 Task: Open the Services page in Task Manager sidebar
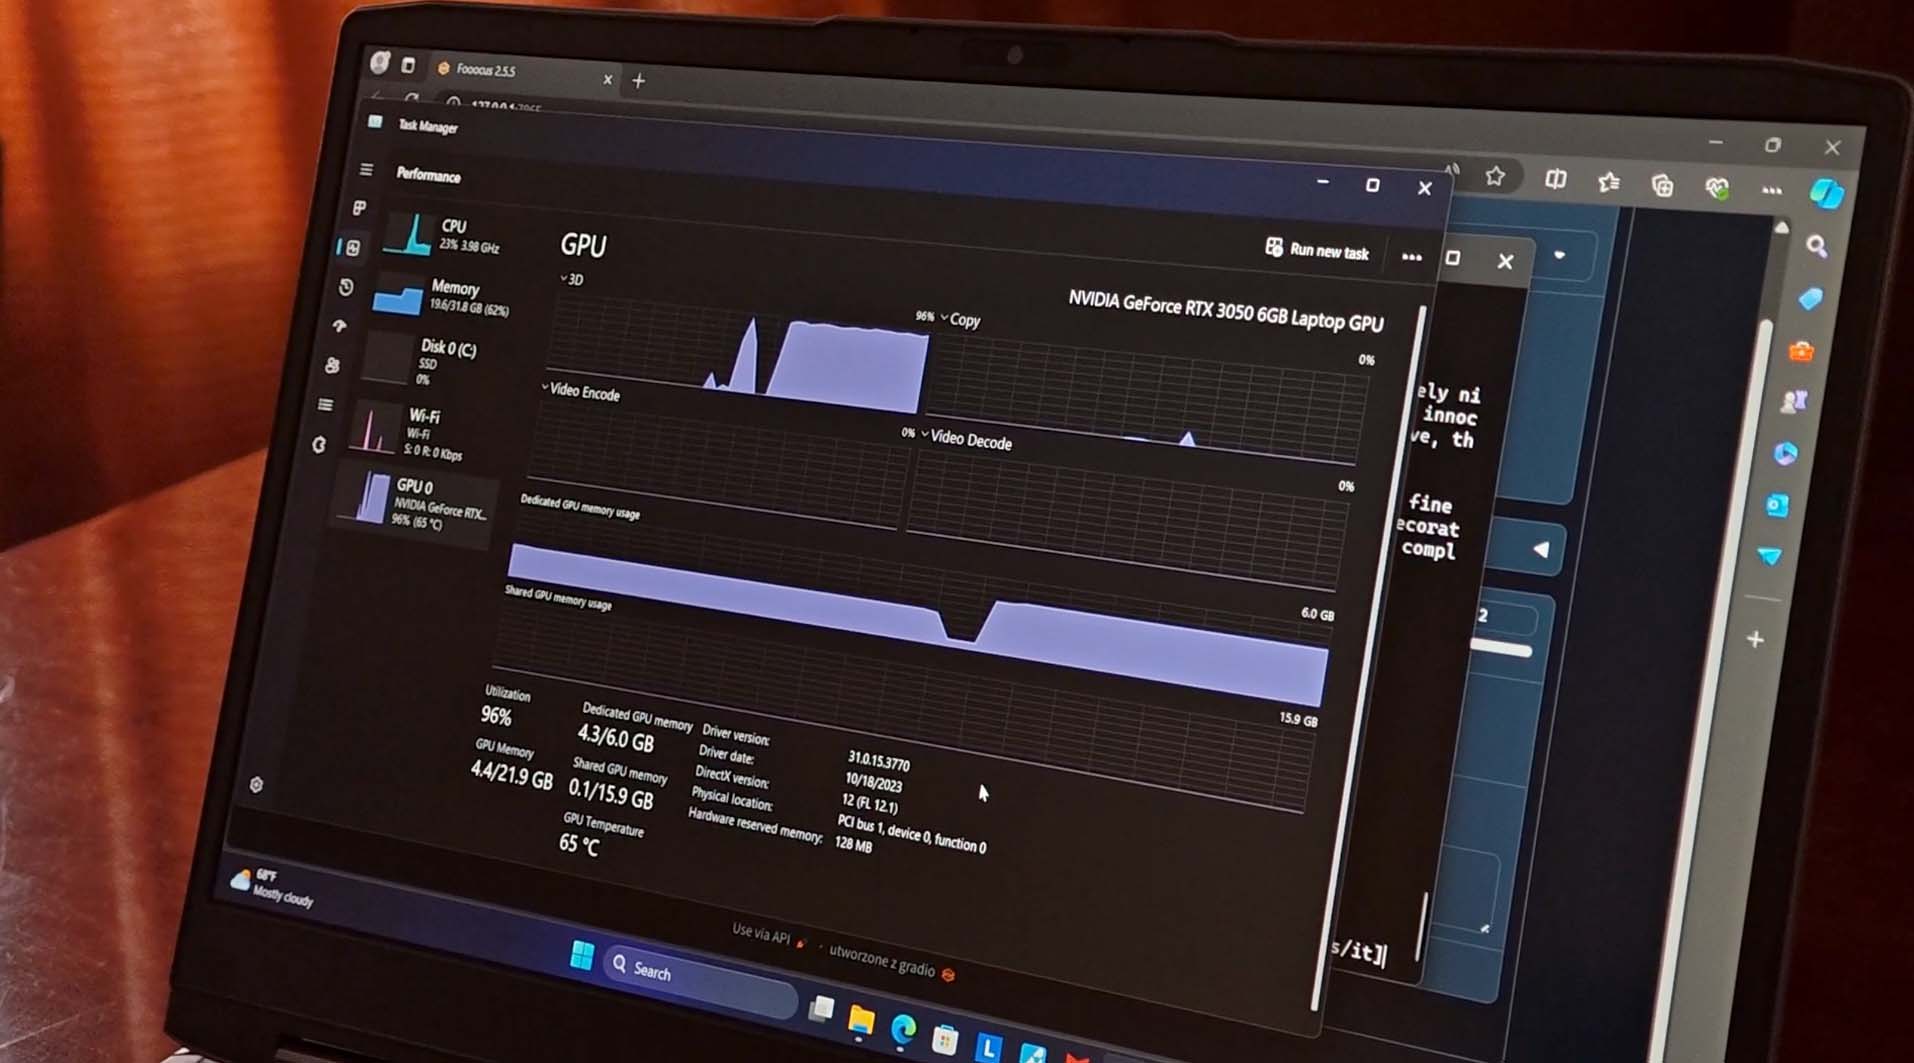[320, 445]
